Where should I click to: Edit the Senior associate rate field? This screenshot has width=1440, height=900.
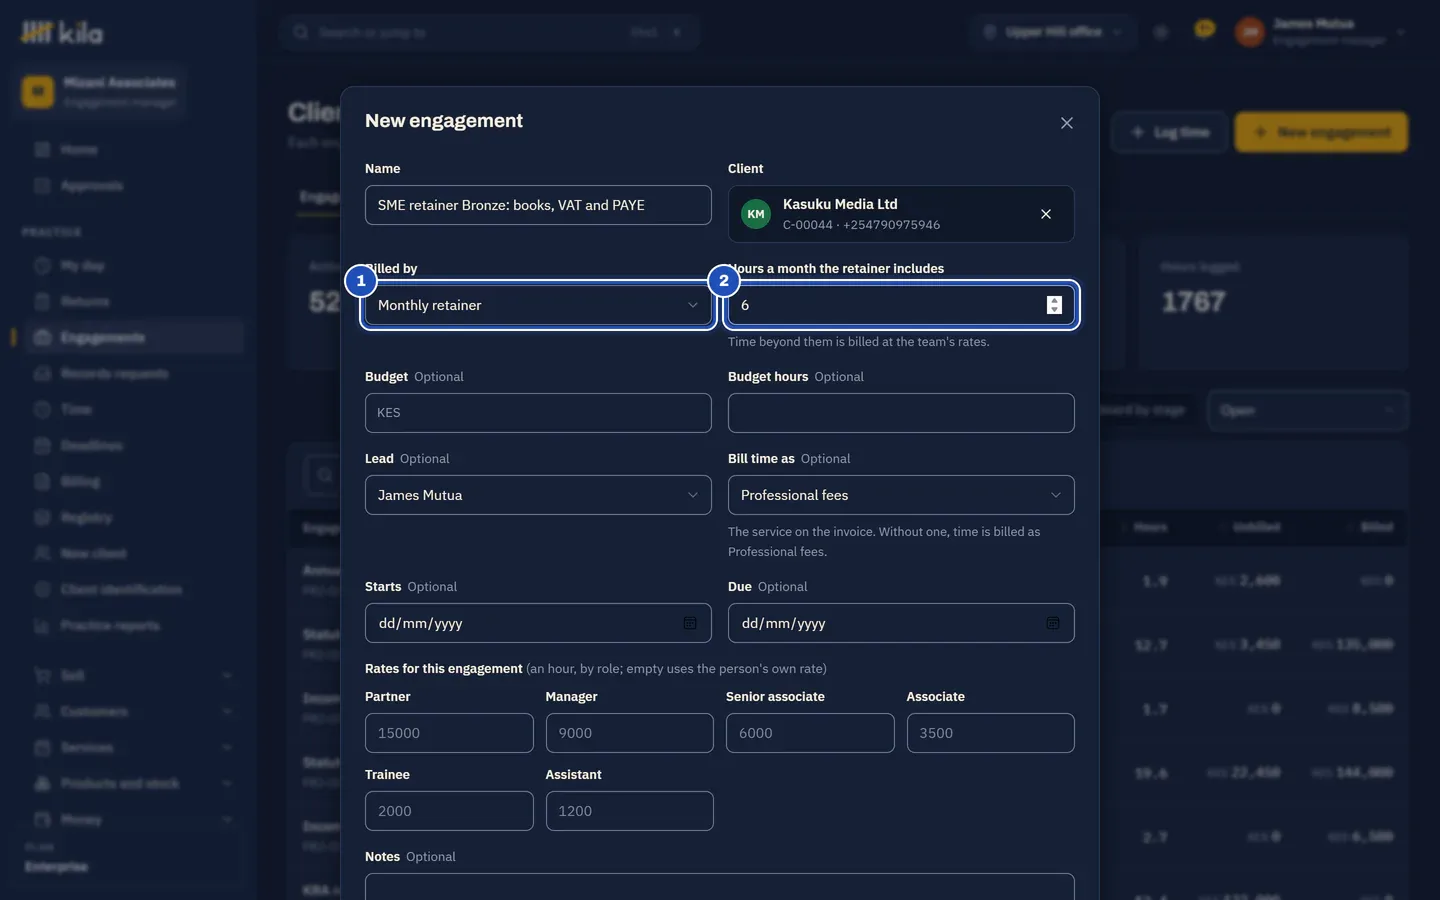pos(810,733)
